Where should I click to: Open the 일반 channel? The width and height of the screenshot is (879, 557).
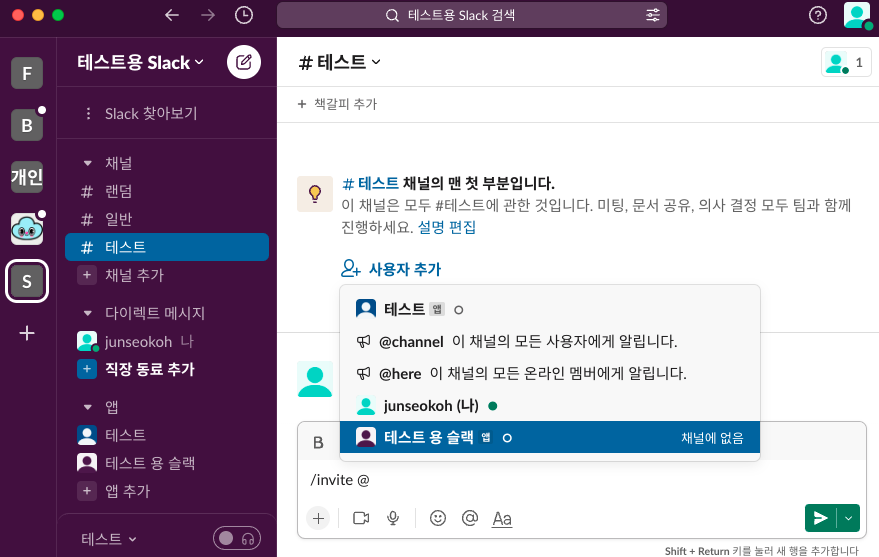tap(167, 219)
